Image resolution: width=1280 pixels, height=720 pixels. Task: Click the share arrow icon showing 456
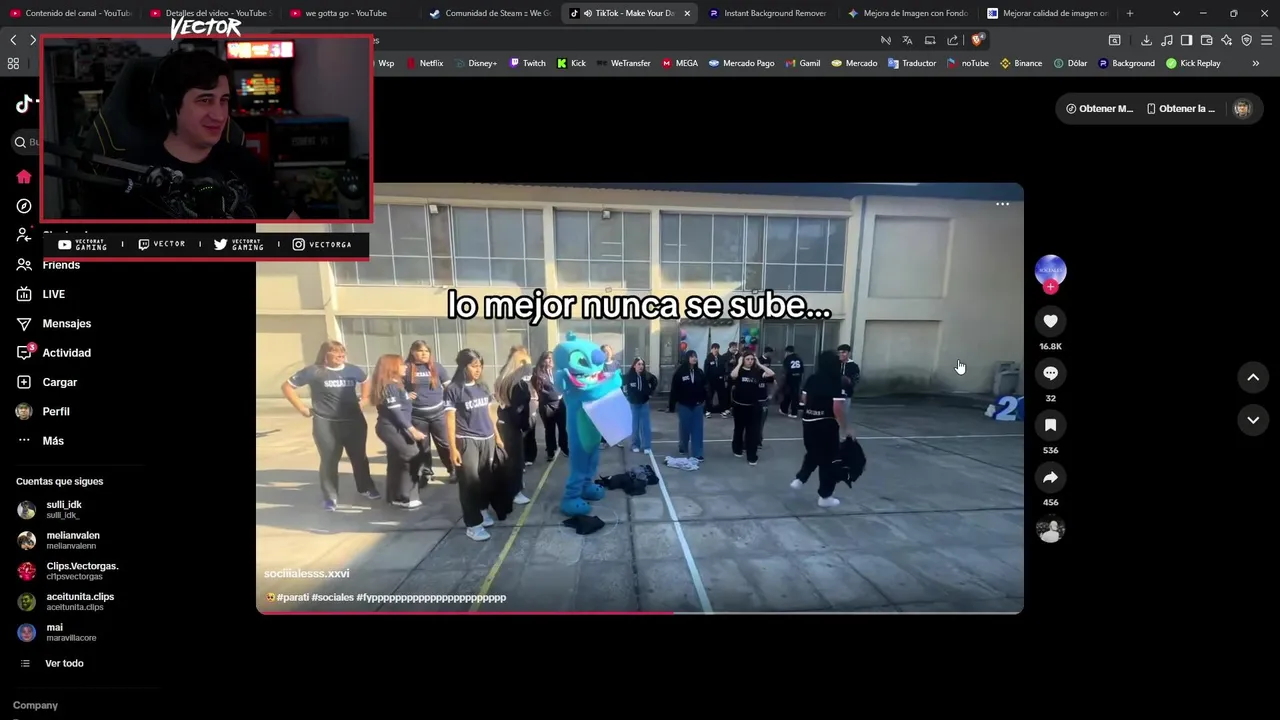pos(1050,477)
